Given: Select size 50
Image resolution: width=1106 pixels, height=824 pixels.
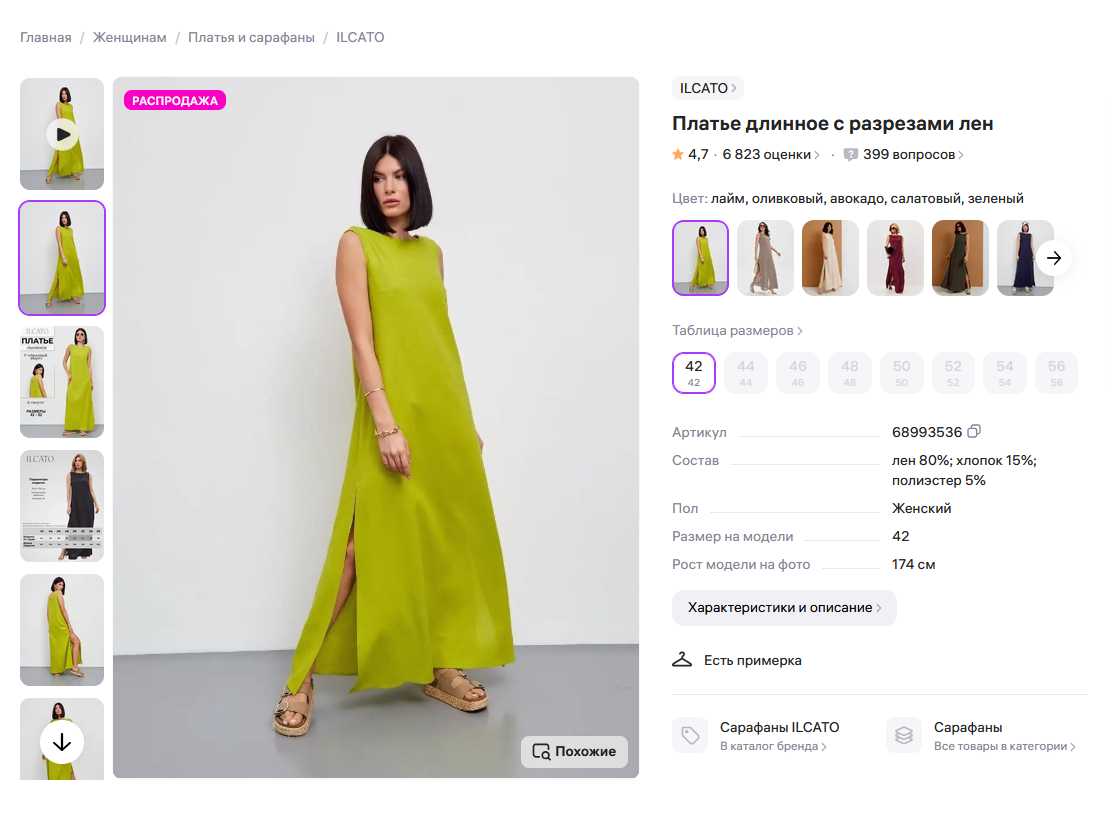Looking at the screenshot, I should click(x=901, y=372).
